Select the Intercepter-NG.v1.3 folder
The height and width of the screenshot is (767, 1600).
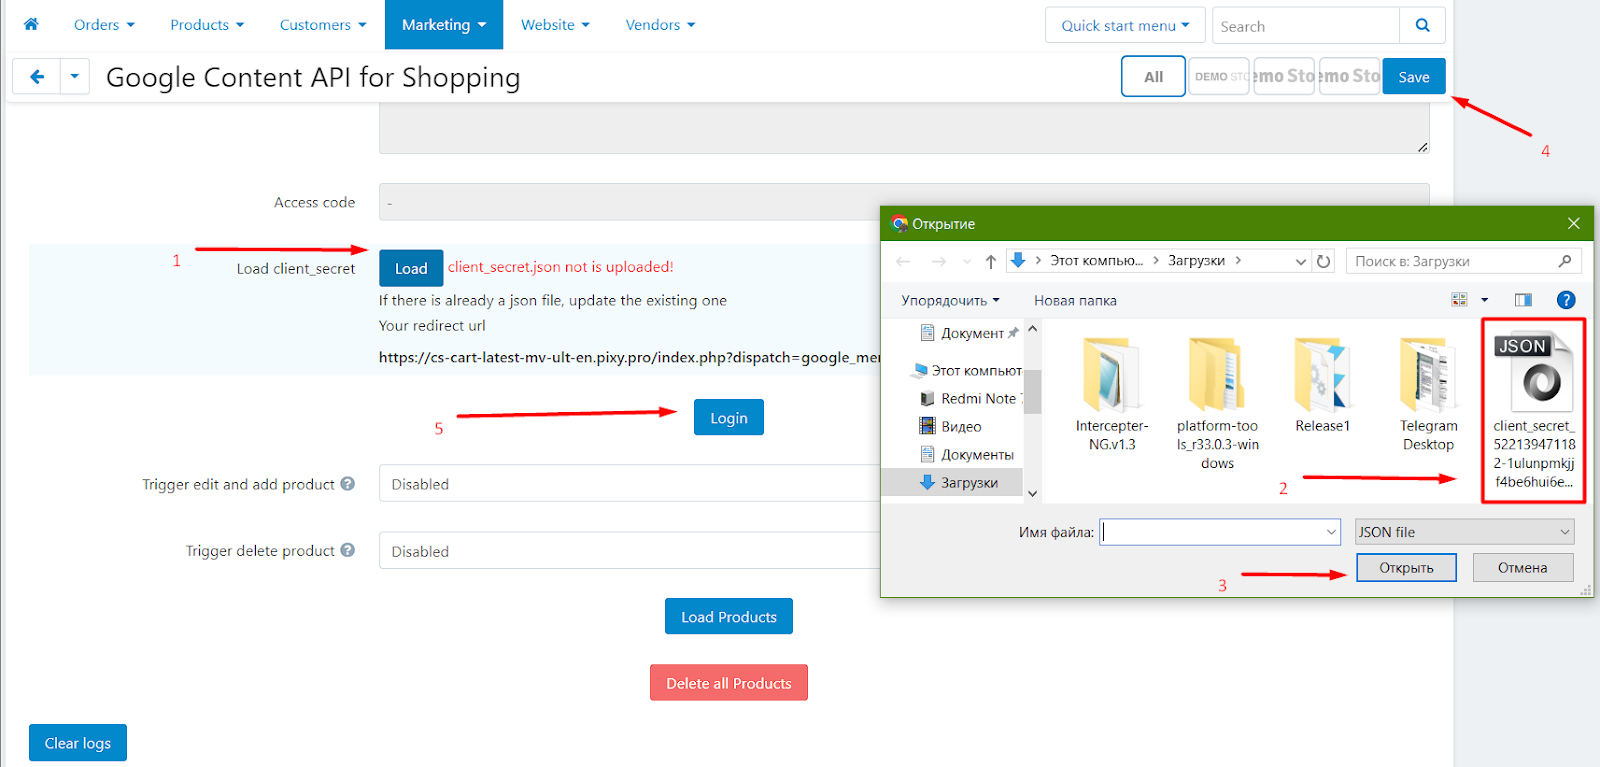(x=1112, y=394)
